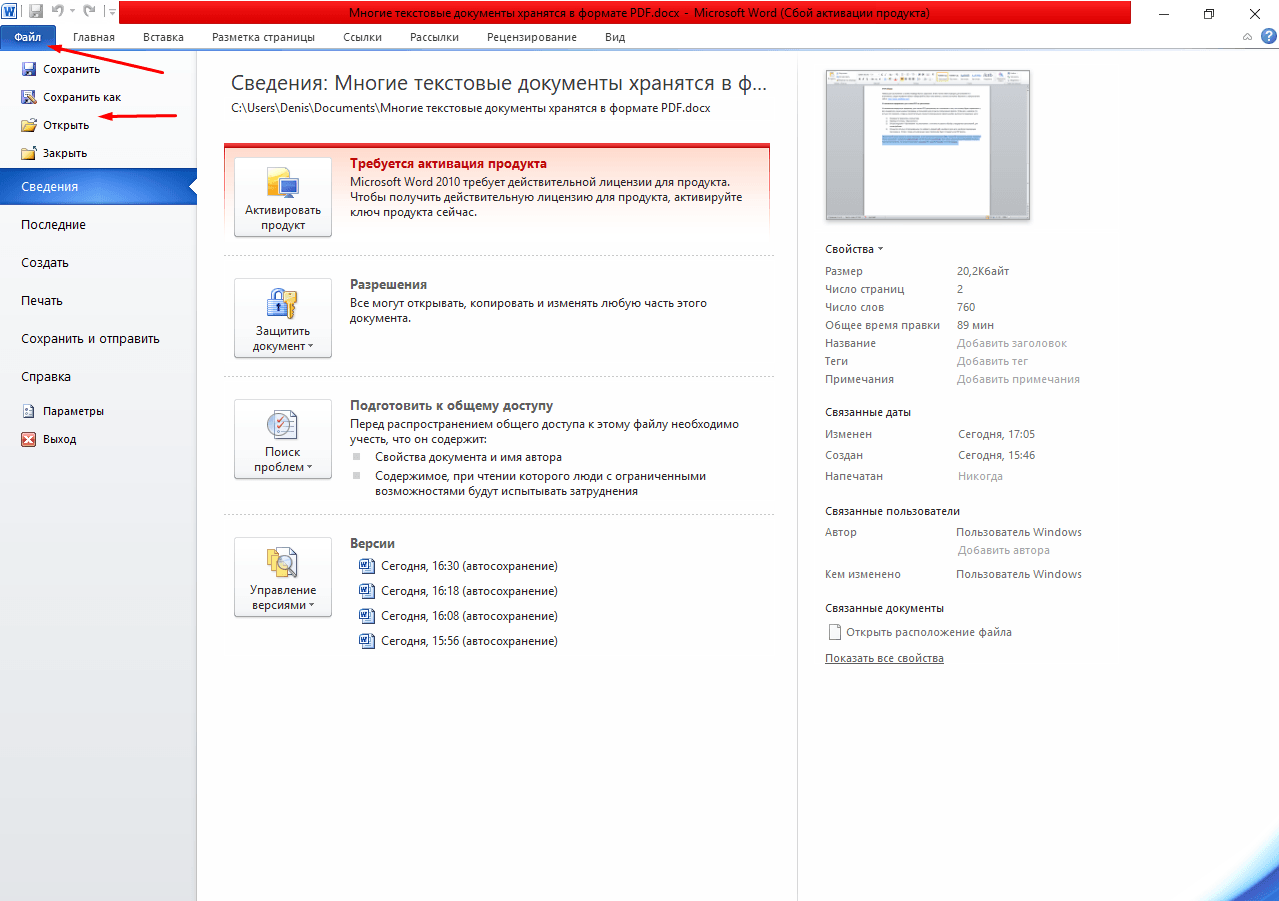Click the Добавить тег field

(x=992, y=361)
